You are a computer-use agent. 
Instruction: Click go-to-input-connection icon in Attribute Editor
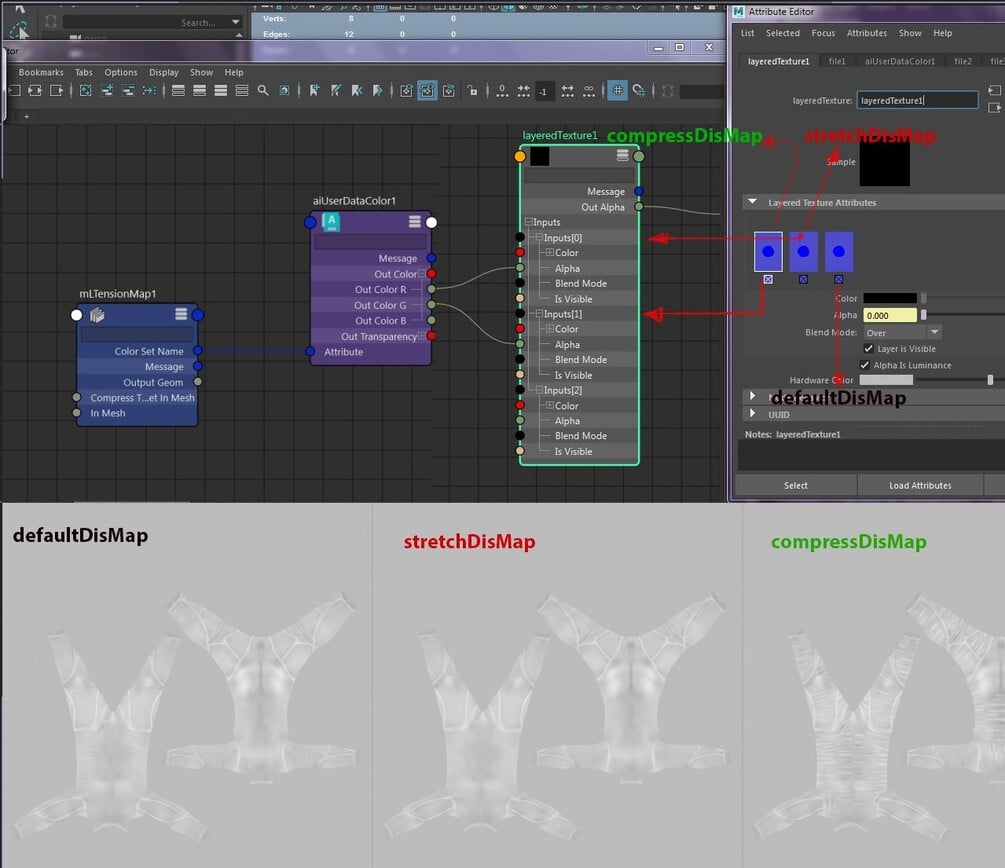point(994,90)
